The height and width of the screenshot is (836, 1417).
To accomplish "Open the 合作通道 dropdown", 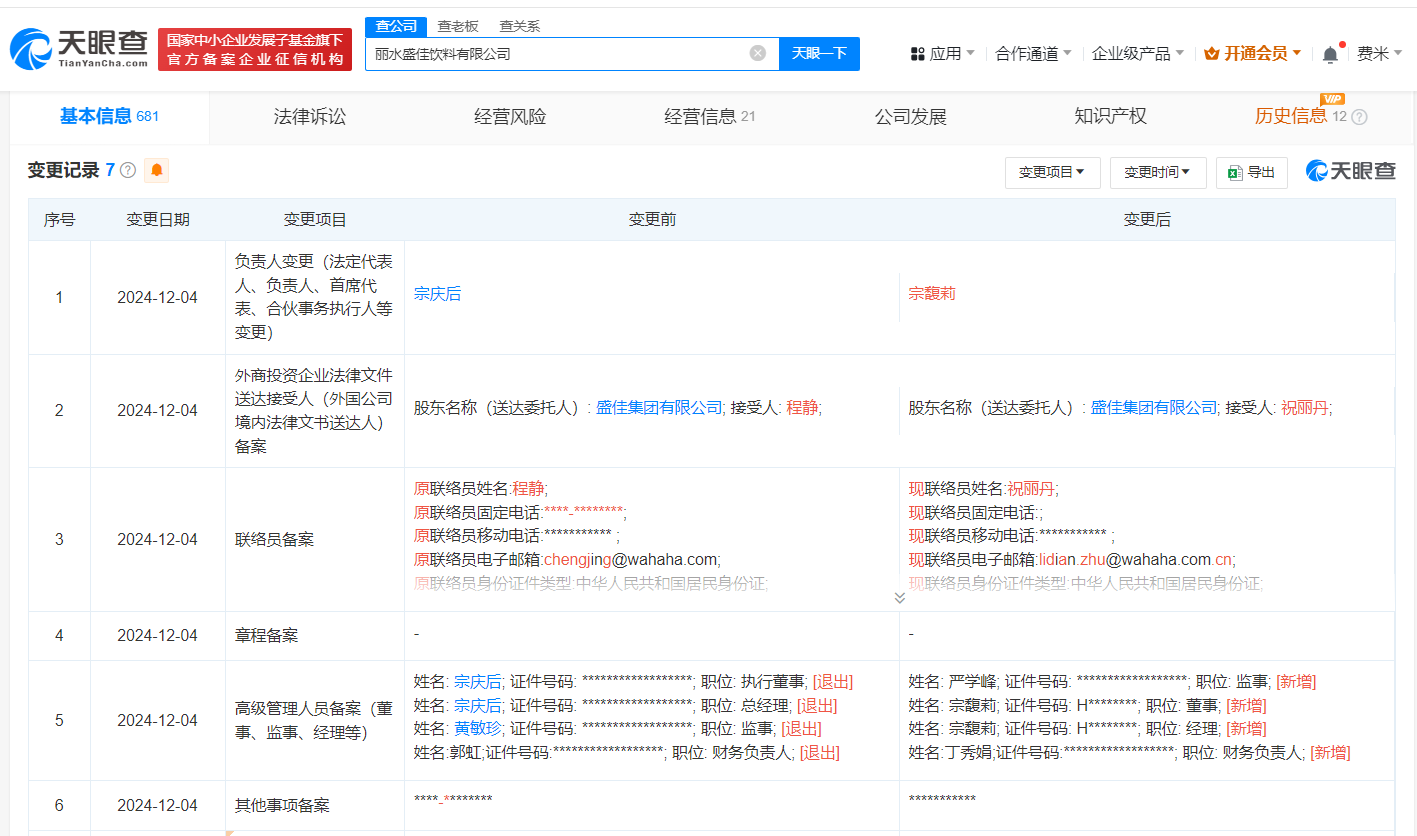I will pos(1033,54).
